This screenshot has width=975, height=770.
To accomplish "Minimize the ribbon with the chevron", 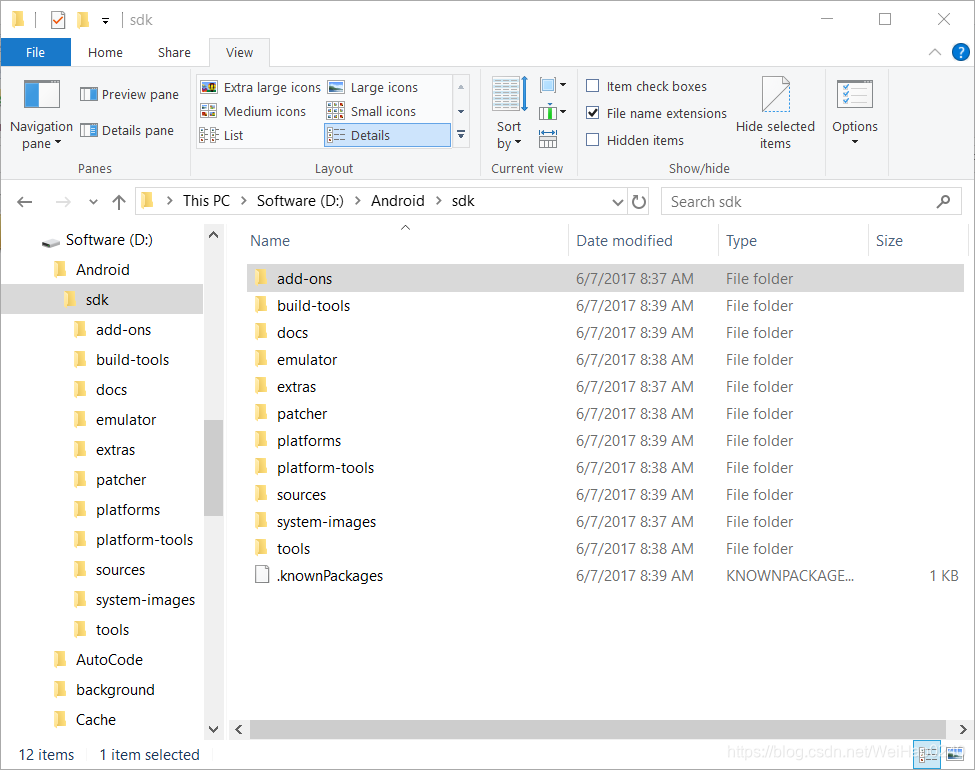I will [935, 52].
